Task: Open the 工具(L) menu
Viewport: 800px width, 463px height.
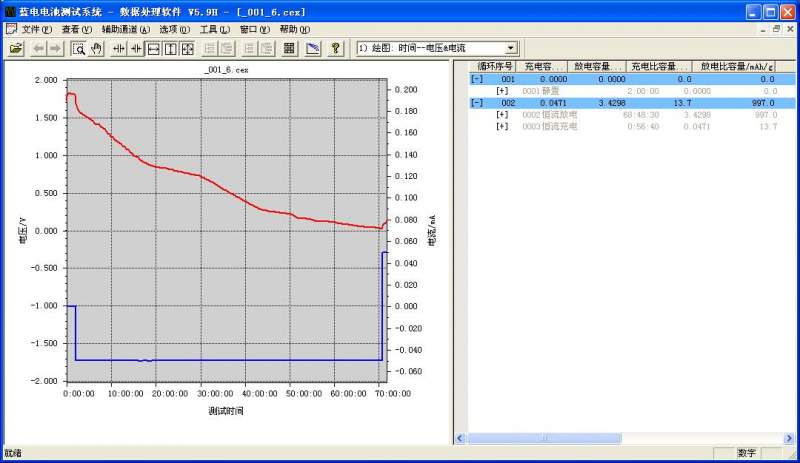Action: click(x=216, y=29)
